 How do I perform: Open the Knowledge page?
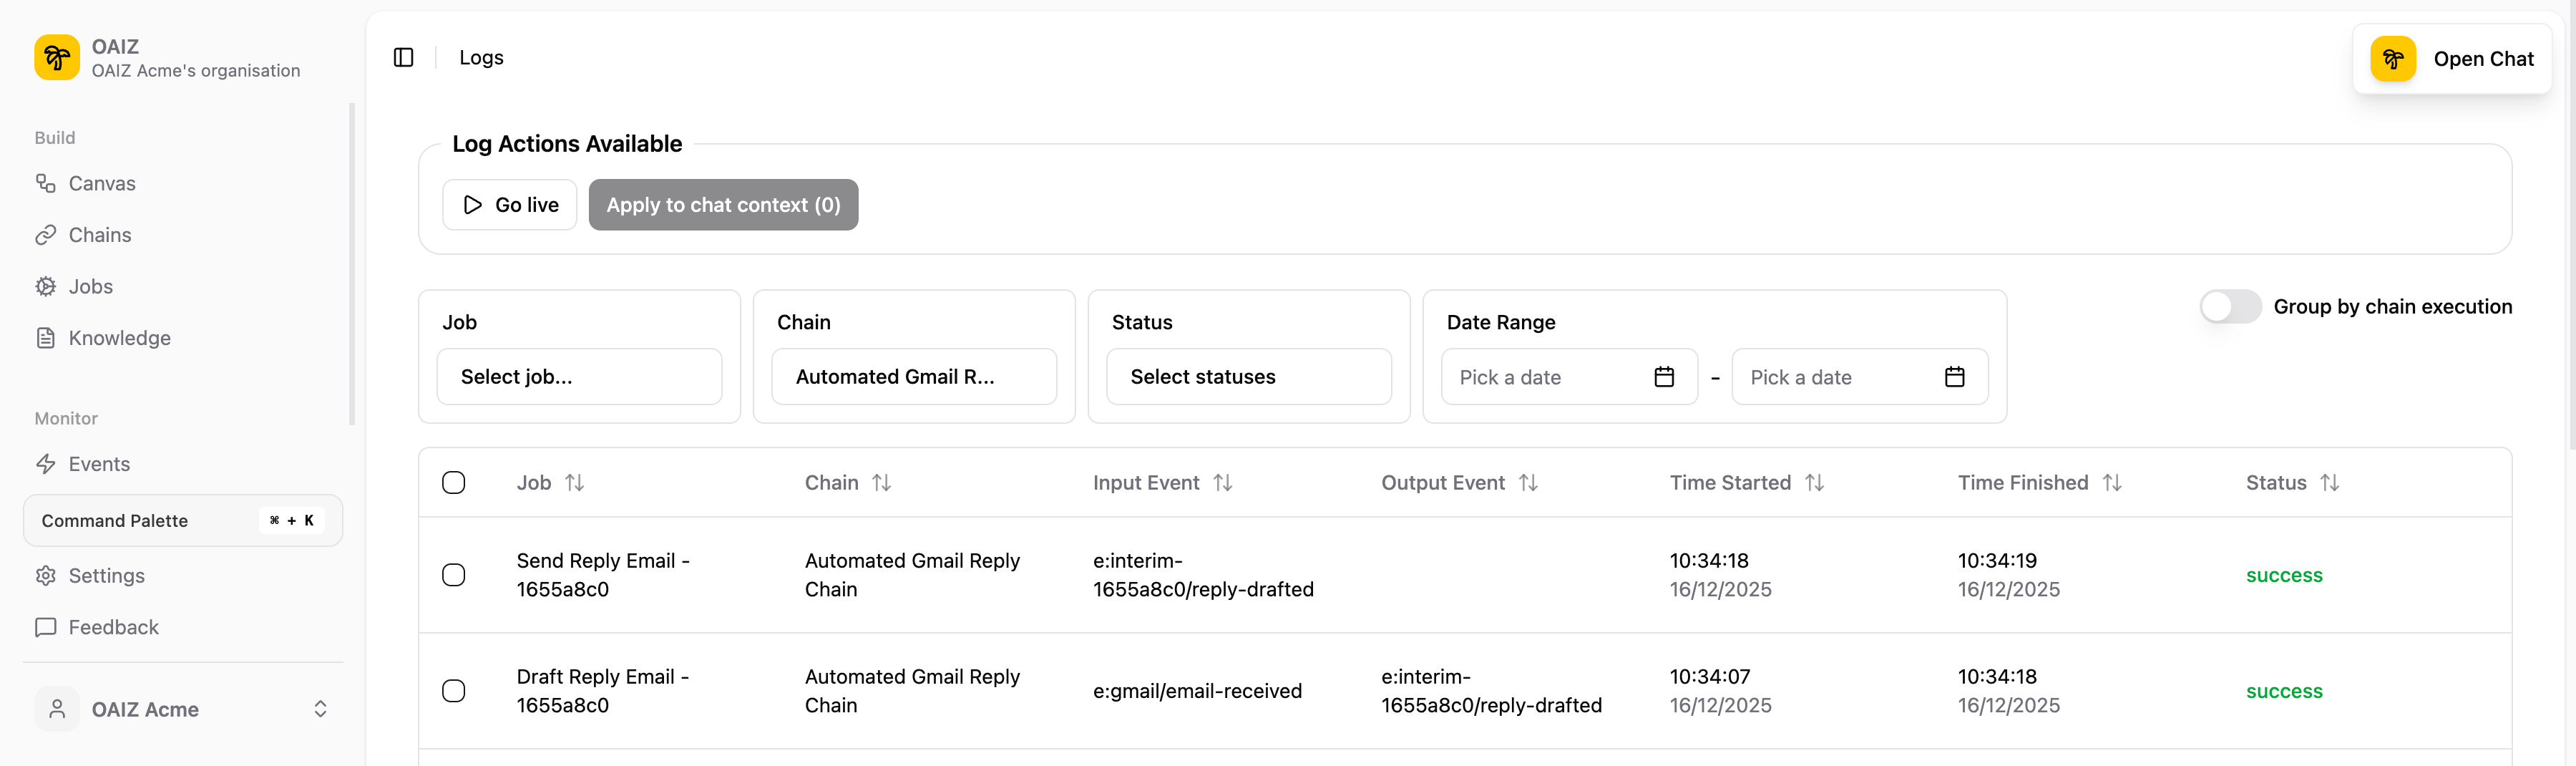click(119, 337)
